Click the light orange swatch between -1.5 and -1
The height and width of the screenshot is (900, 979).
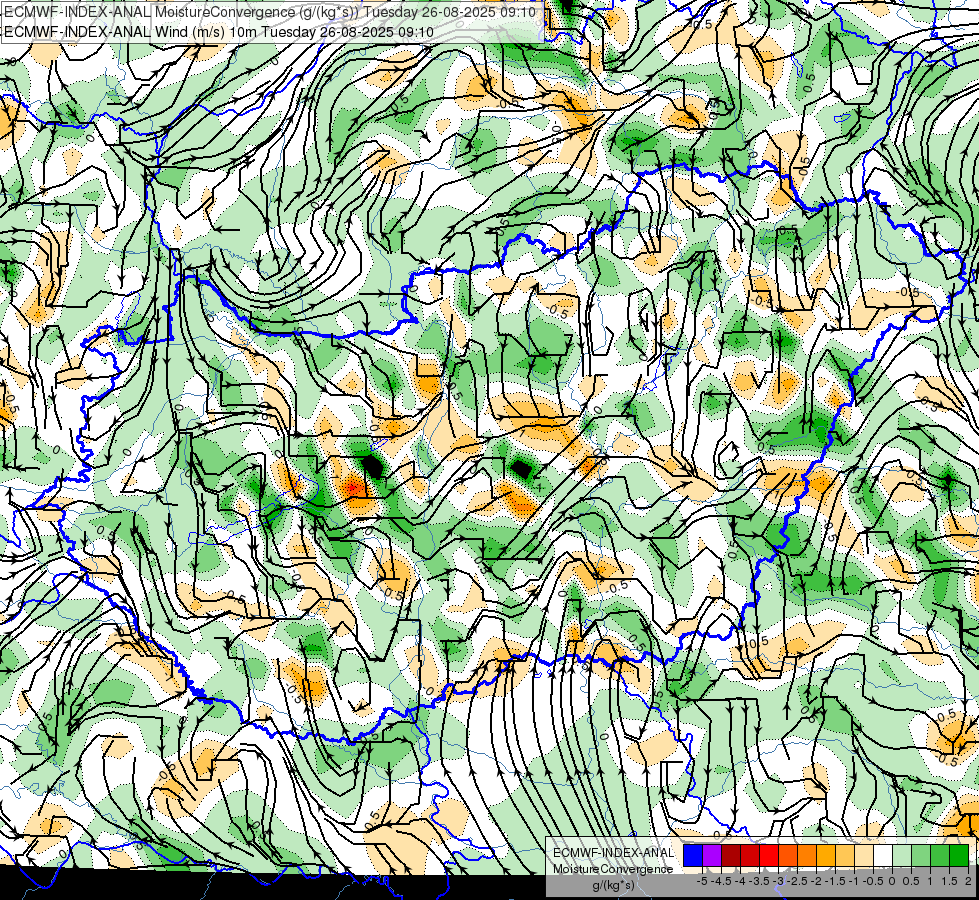pyautogui.click(x=845, y=855)
